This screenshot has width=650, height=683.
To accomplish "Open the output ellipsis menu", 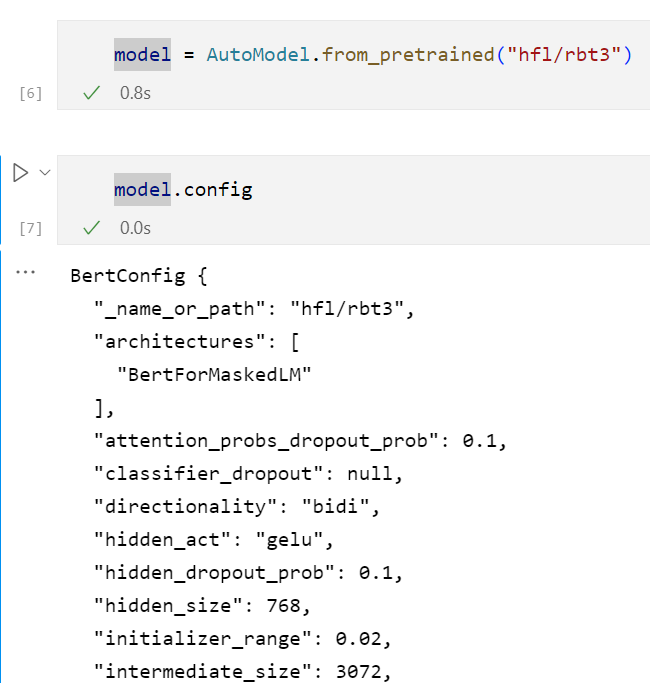I will 26,272.
